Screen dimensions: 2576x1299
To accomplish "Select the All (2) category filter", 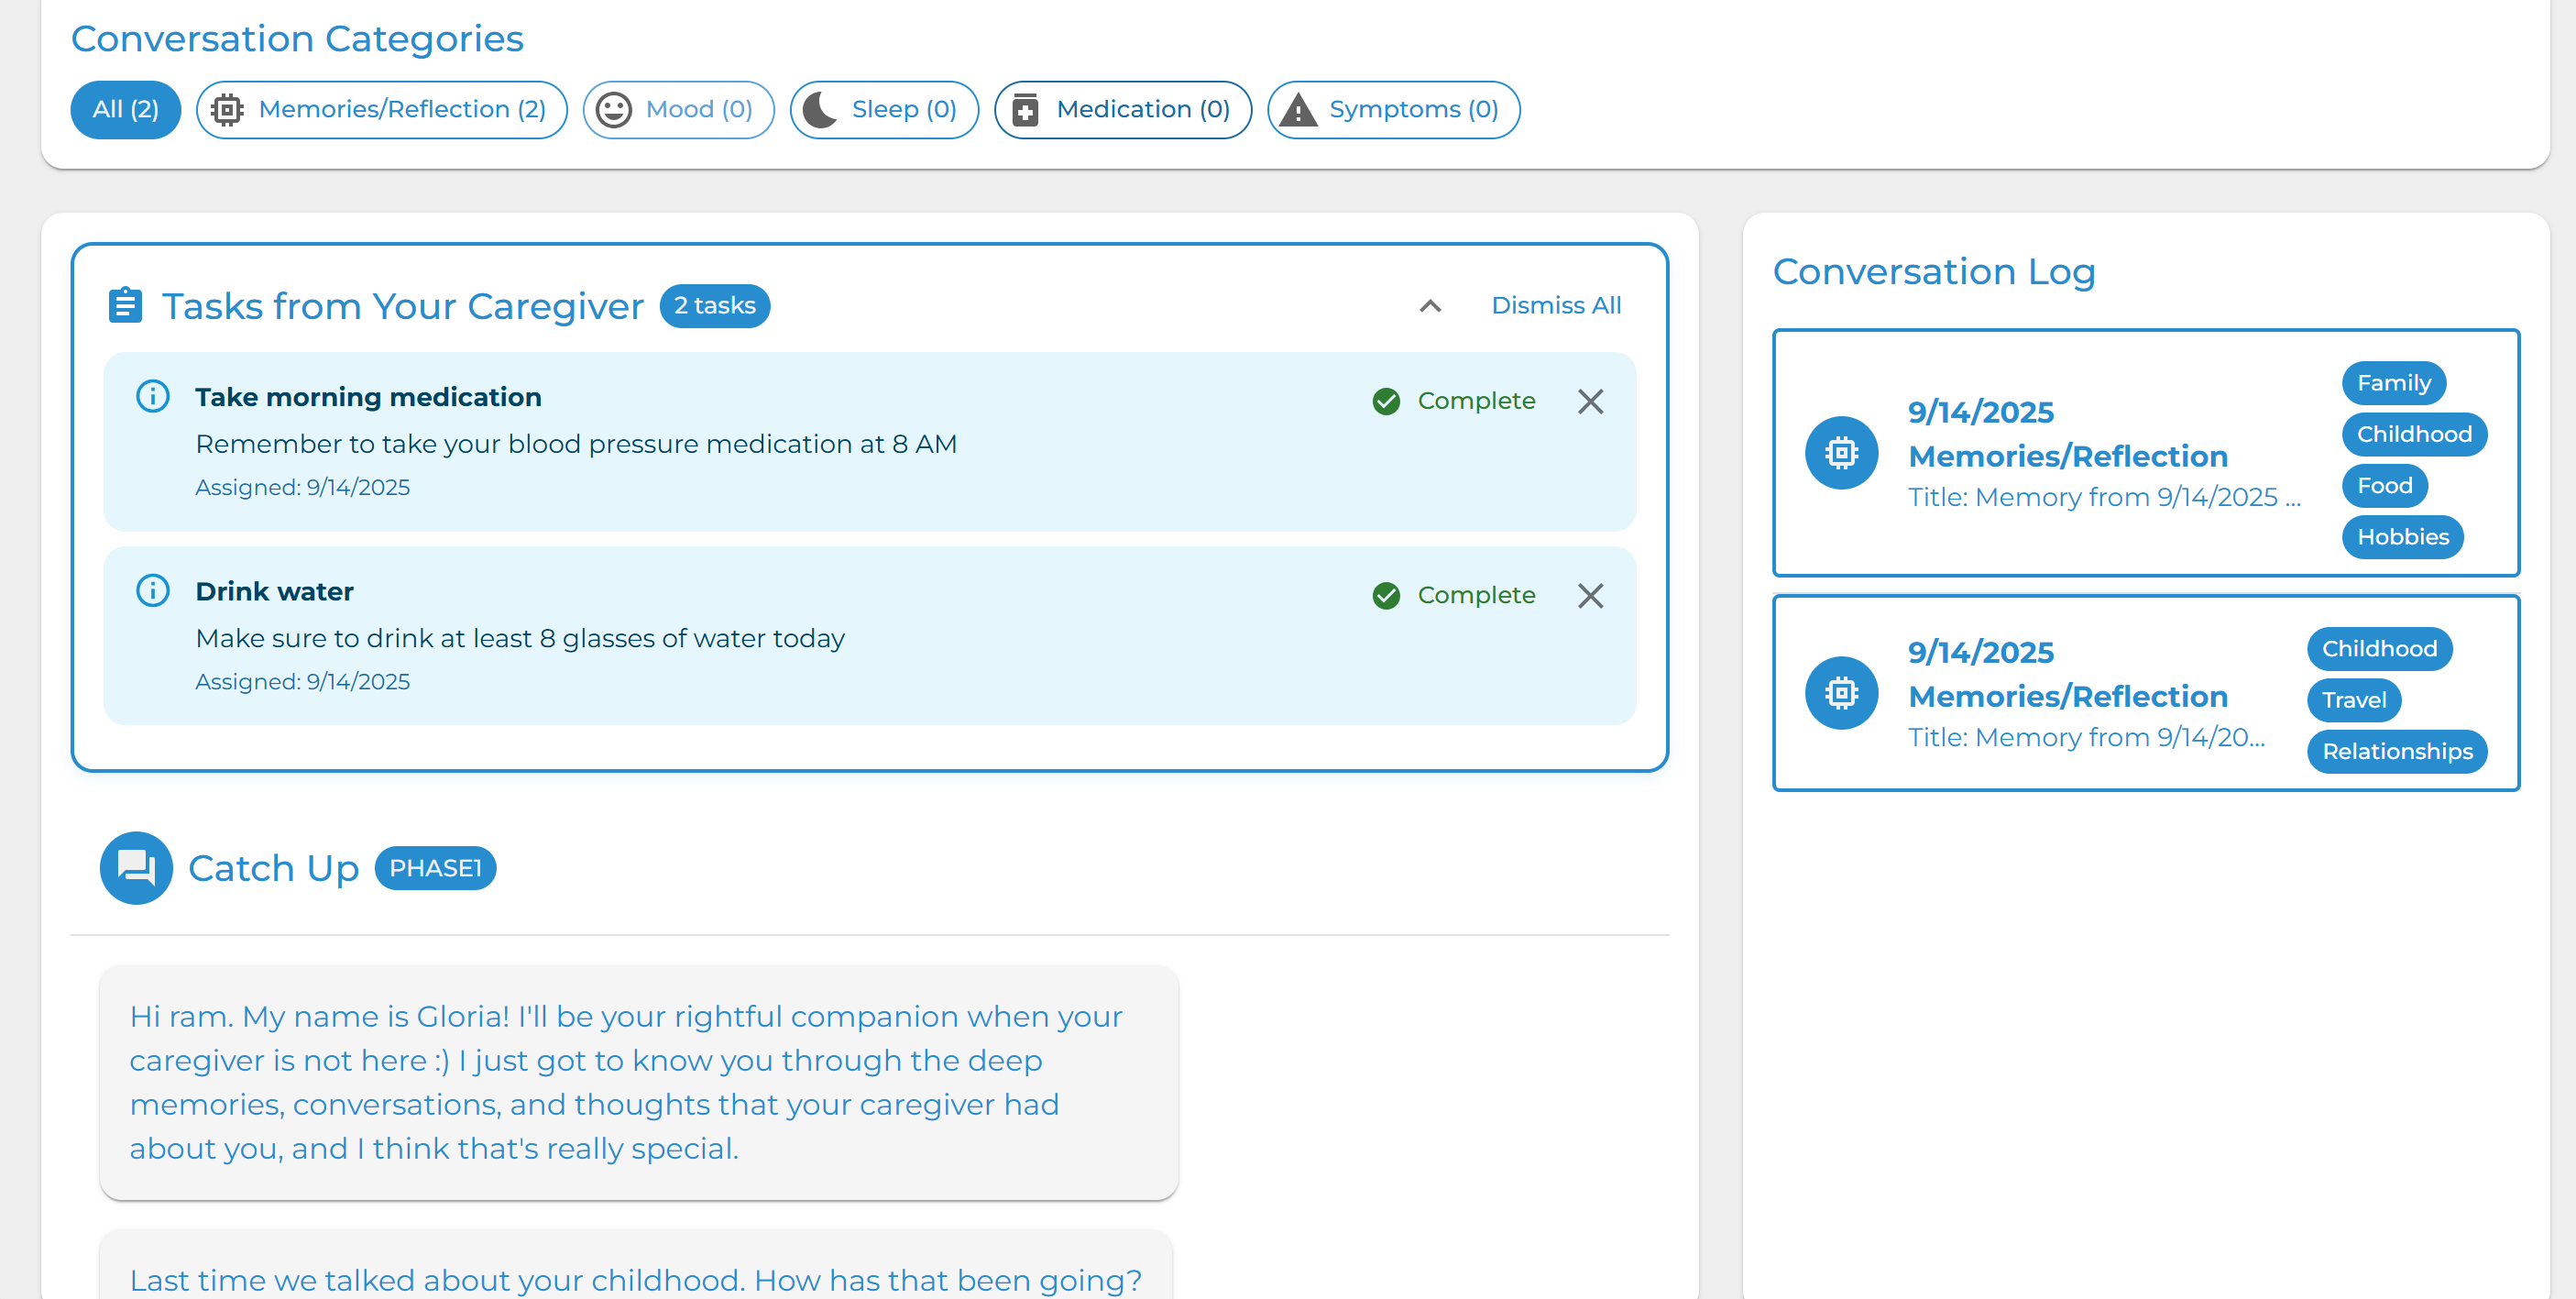I will pyautogui.click(x=125, y=109).
